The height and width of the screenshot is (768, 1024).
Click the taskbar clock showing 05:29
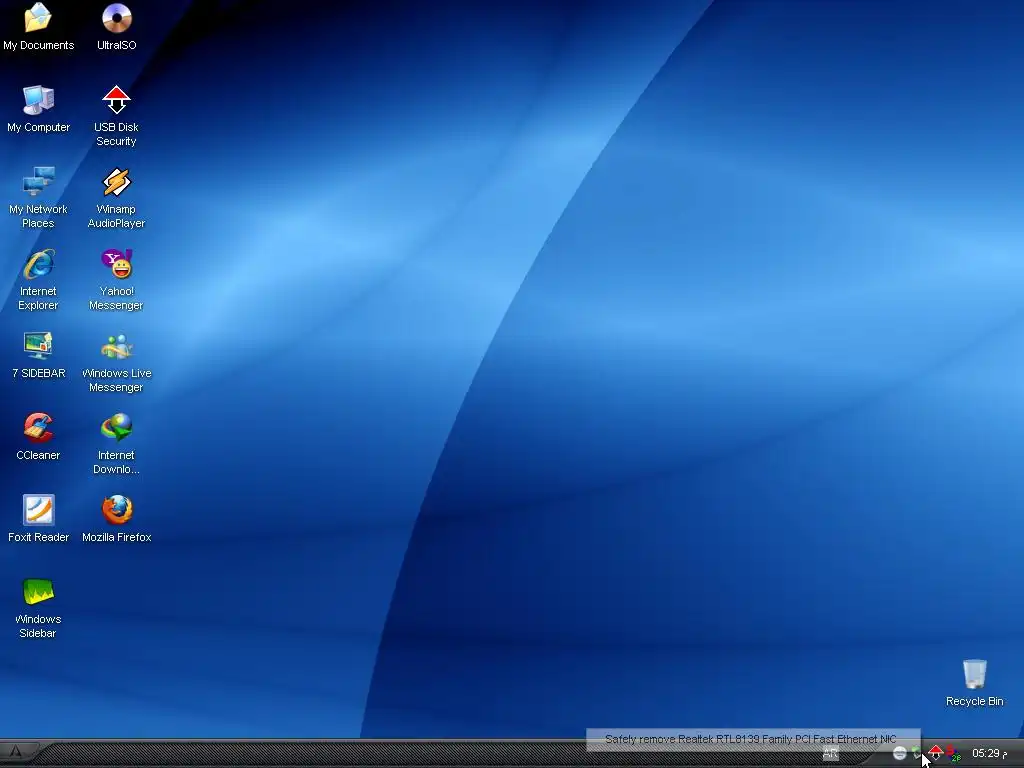click(989, 753)
